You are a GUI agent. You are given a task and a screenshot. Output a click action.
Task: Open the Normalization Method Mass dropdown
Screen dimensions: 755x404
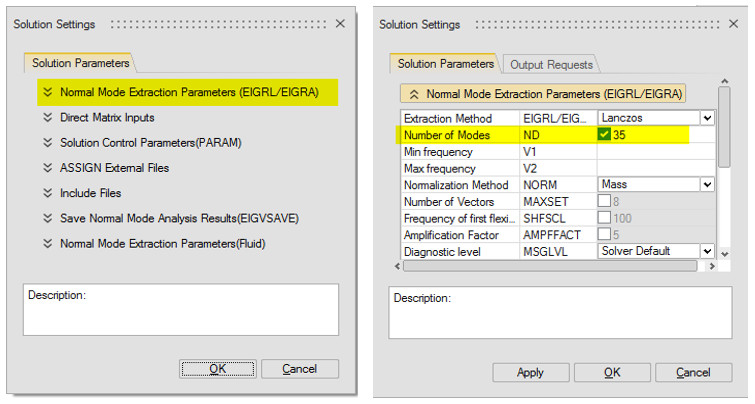point(708,185)
